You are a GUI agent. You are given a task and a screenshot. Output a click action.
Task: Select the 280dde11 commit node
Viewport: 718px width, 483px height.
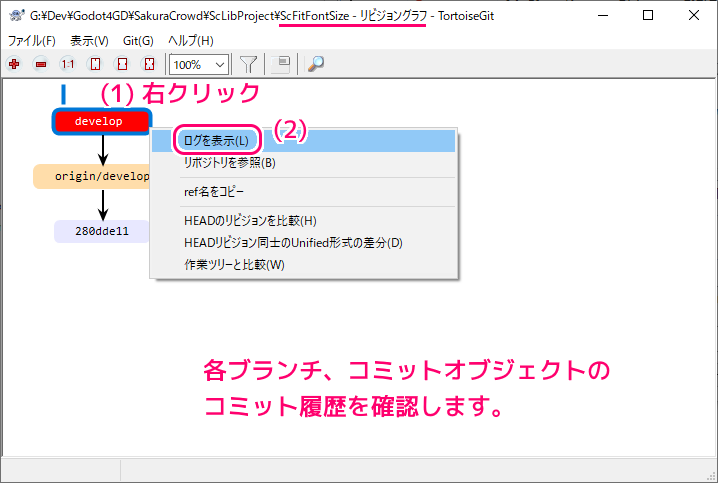click(x=102, y=231)
